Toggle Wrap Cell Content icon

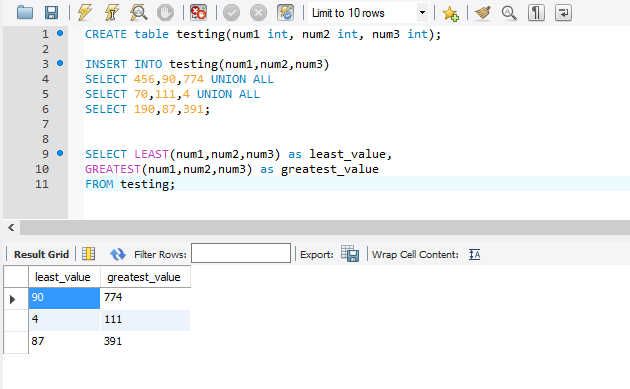tap(475, 254)
